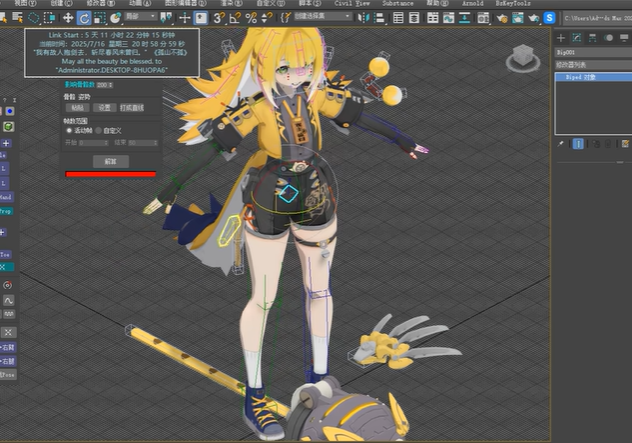Viewport: 632px width, 443px height.
Task: Open the 视图 menu
Action: pos(25,3)
